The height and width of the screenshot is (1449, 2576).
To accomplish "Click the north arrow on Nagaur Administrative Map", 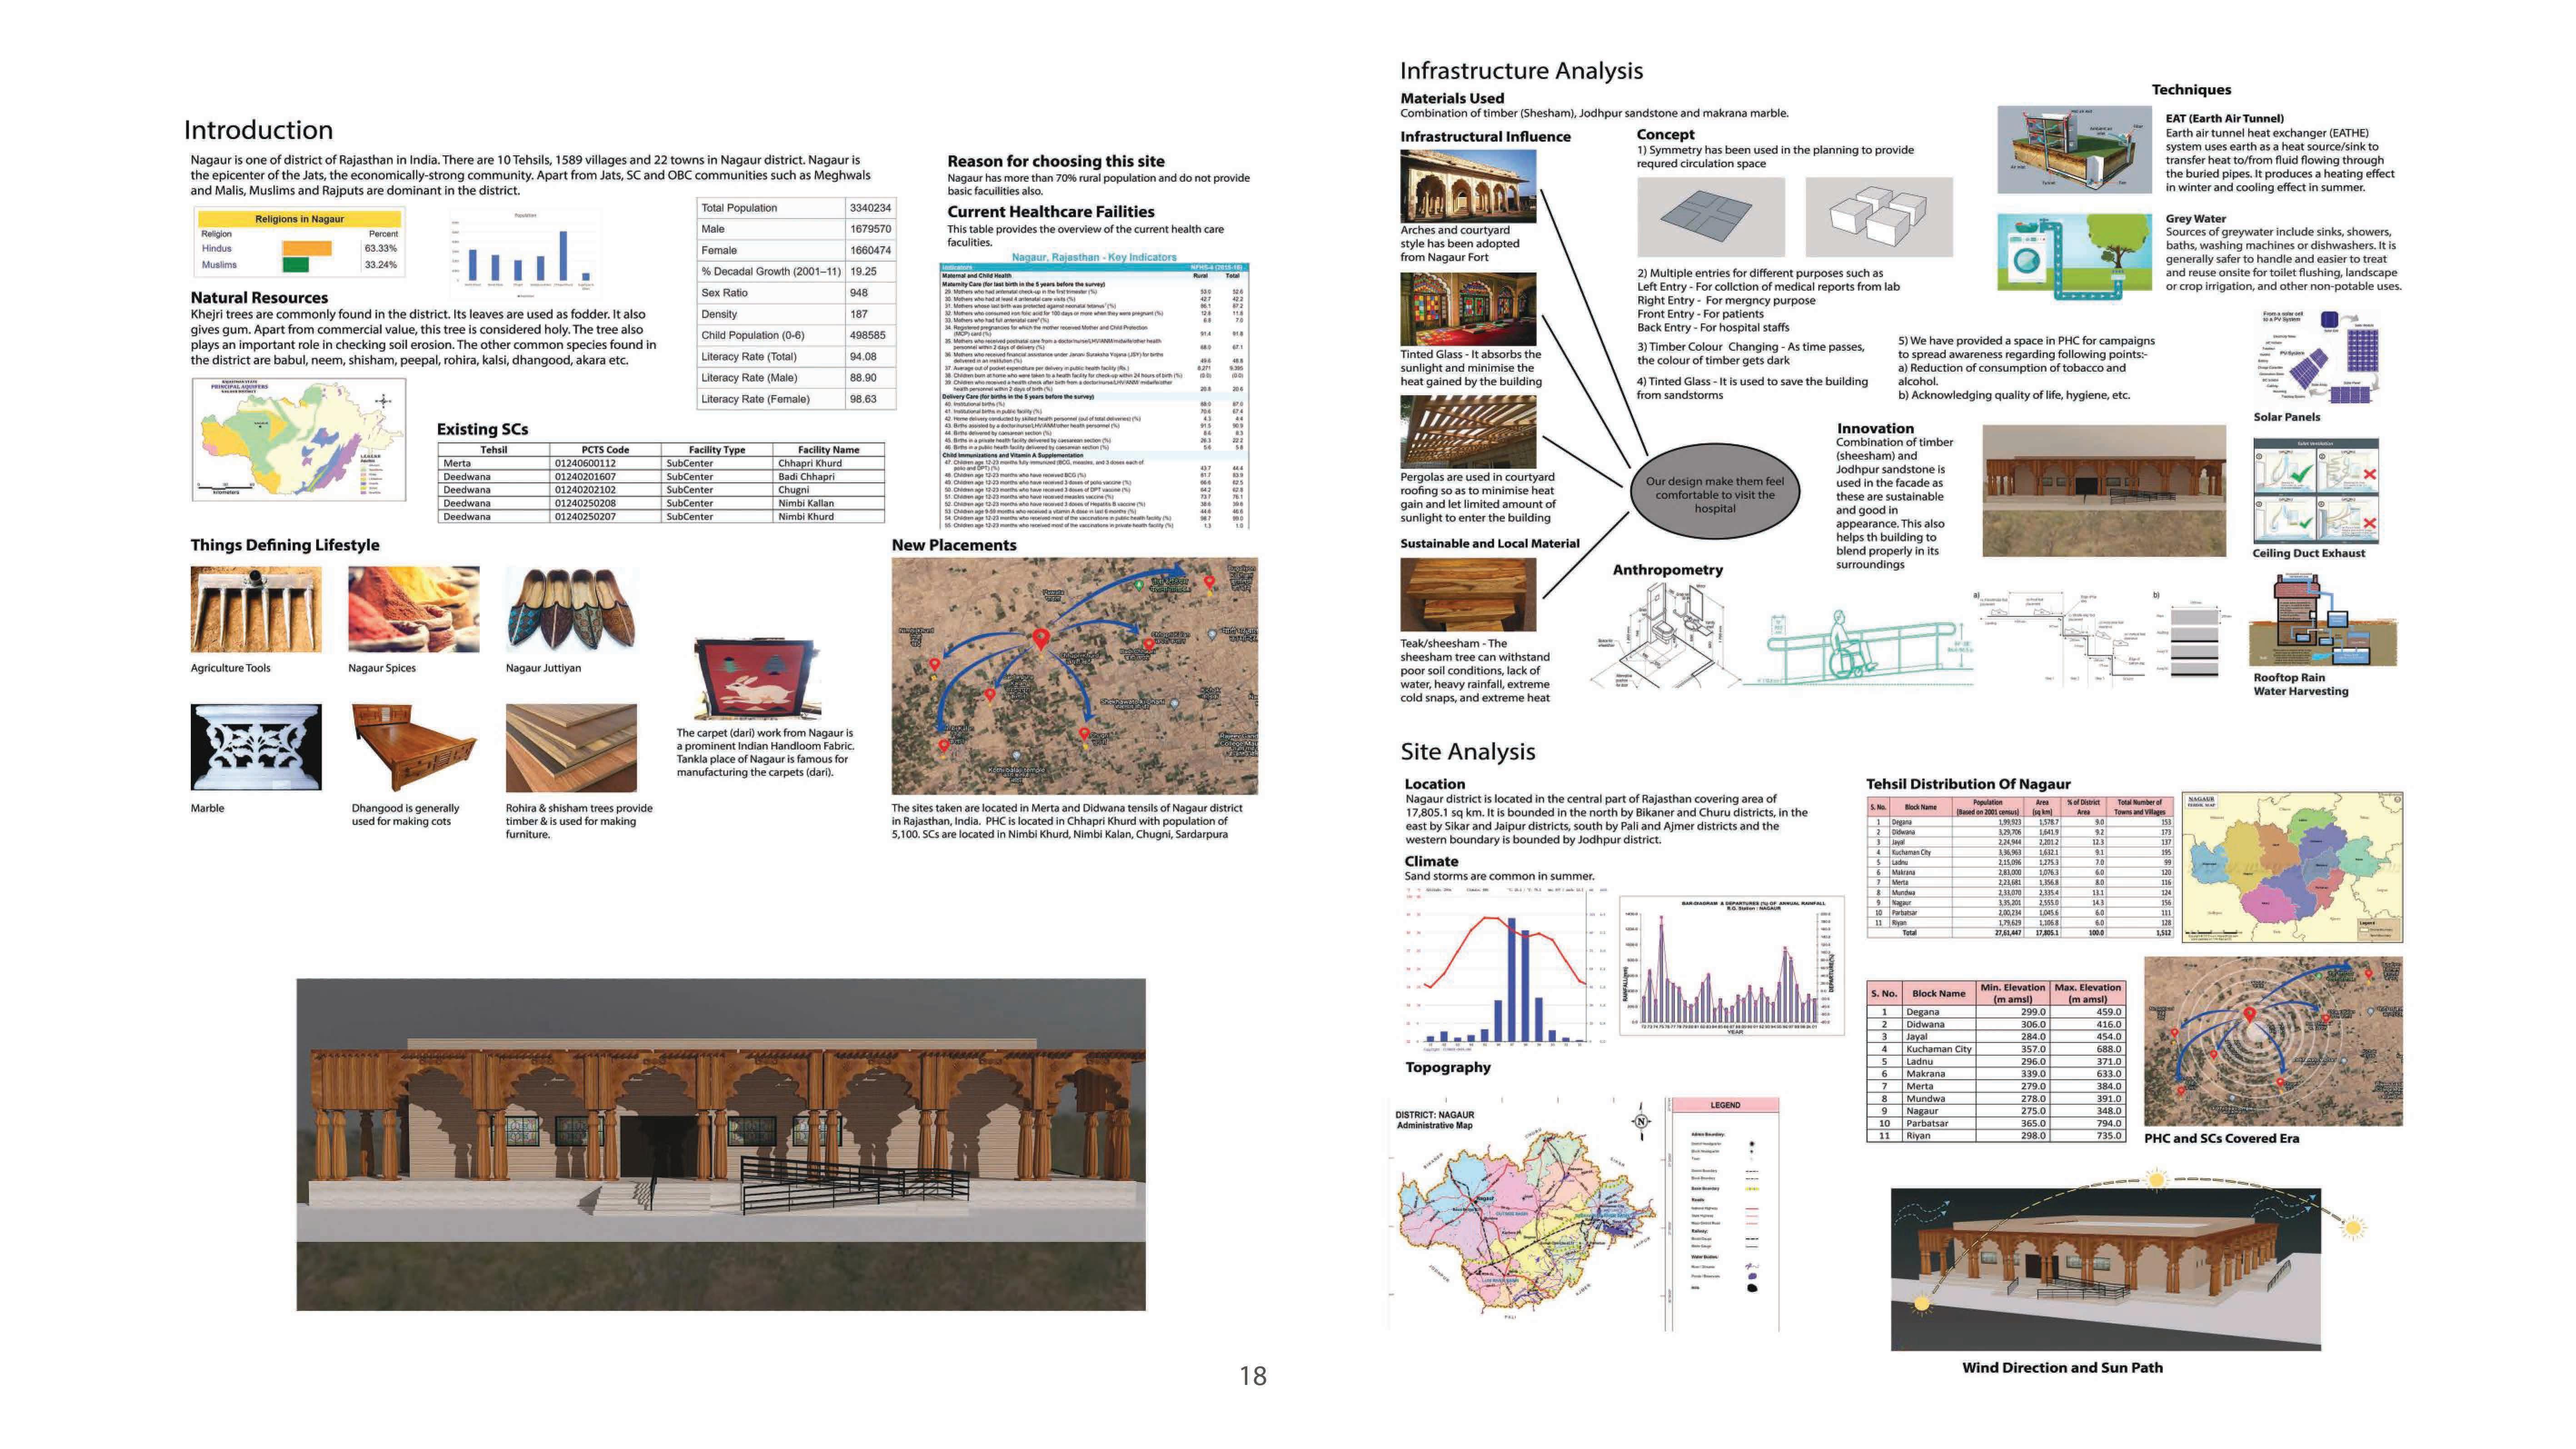I will pos(1641,1121).
